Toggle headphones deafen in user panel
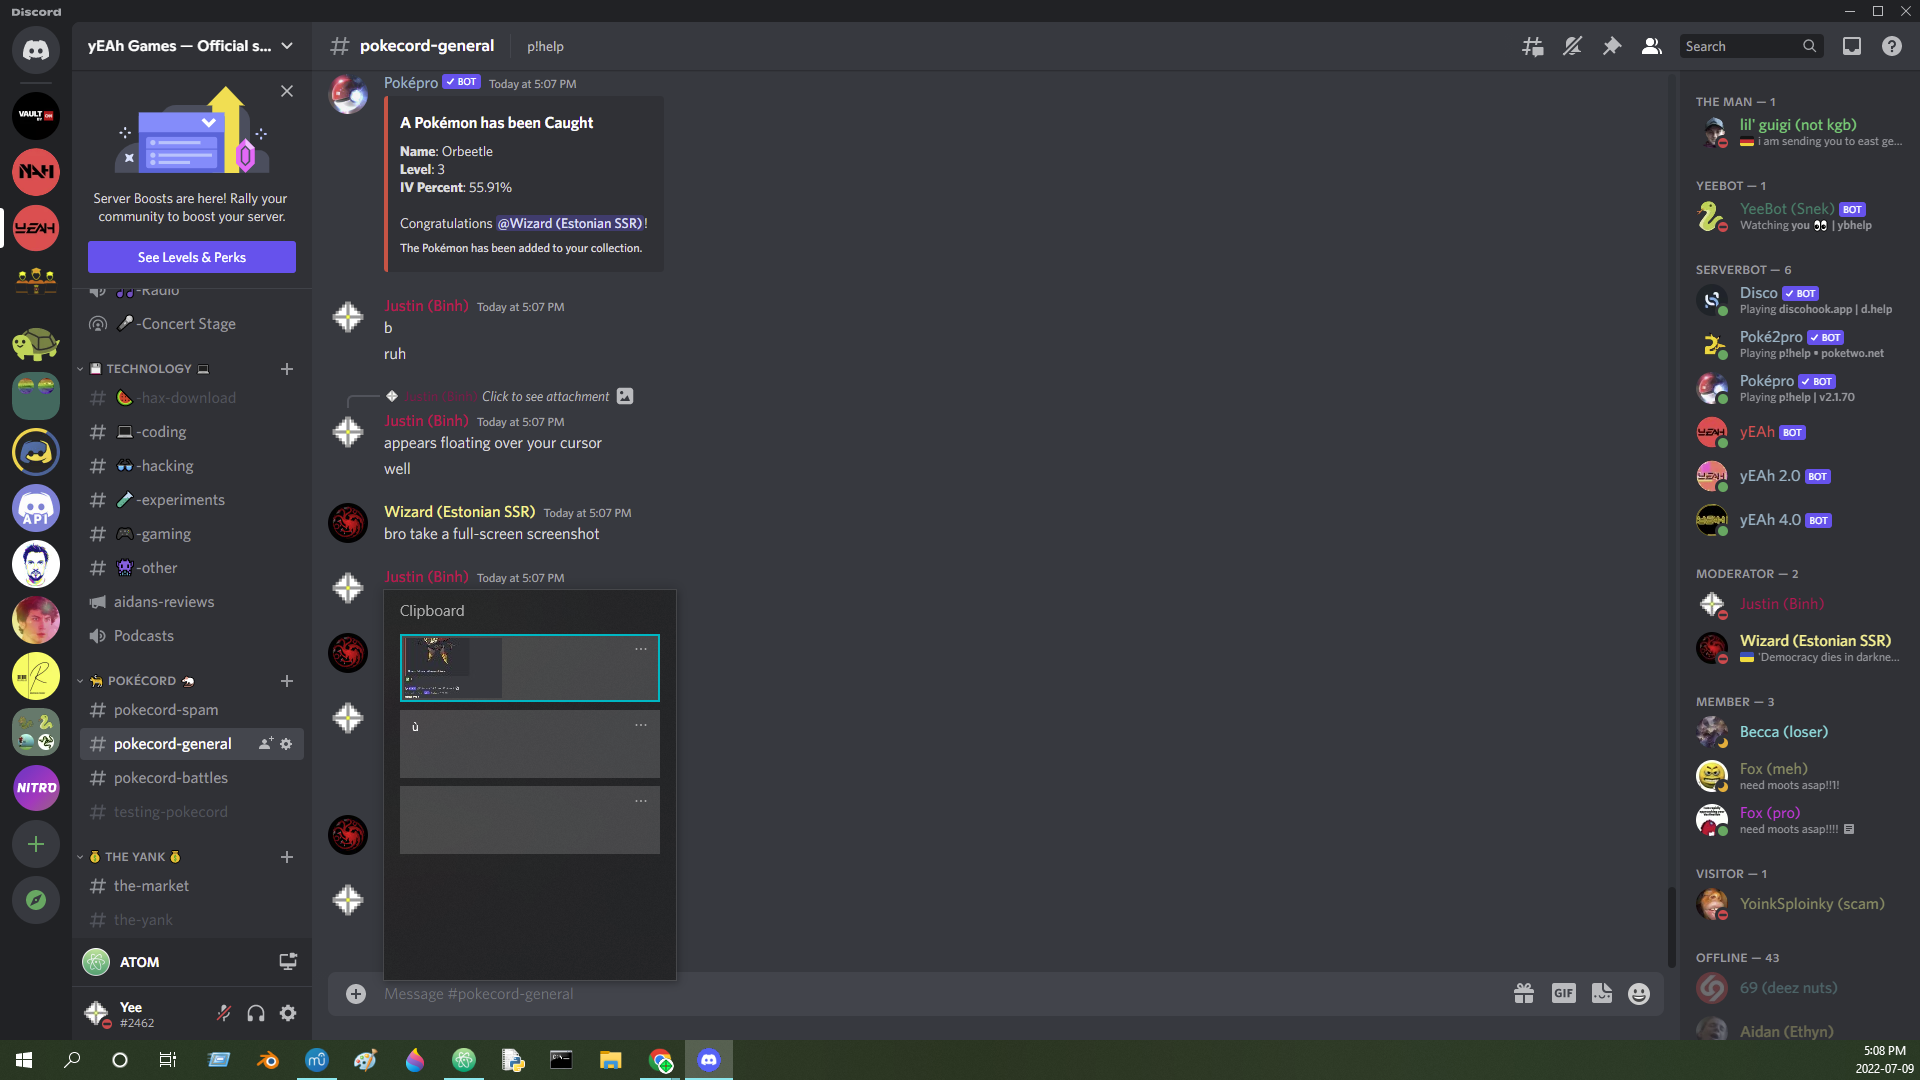The image size is (1920, 1080). tap(256, 1013)
